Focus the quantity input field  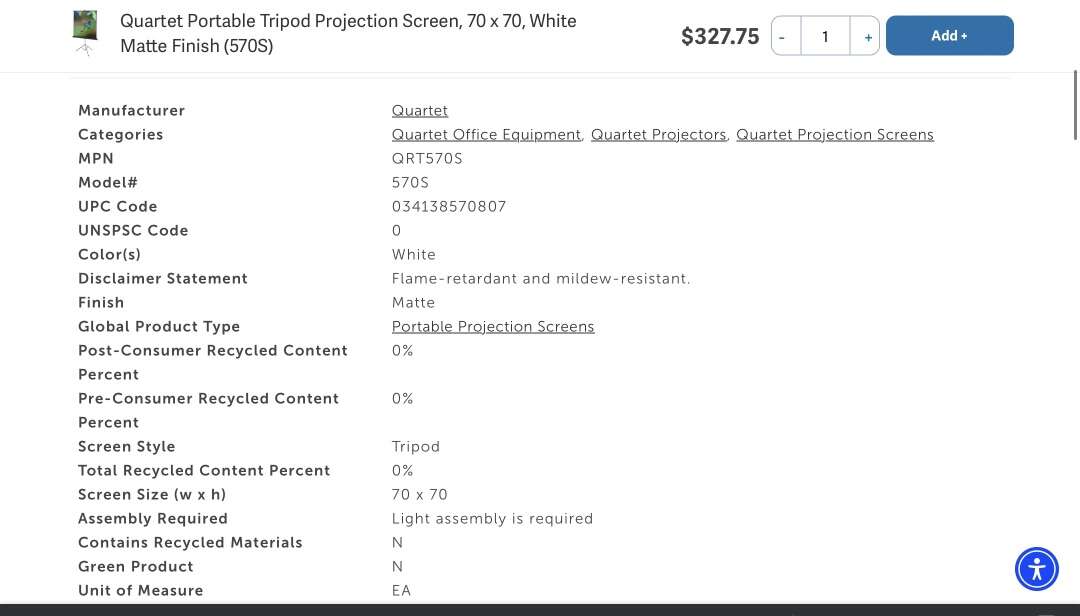pyautogui.click(x=825, y=36)
